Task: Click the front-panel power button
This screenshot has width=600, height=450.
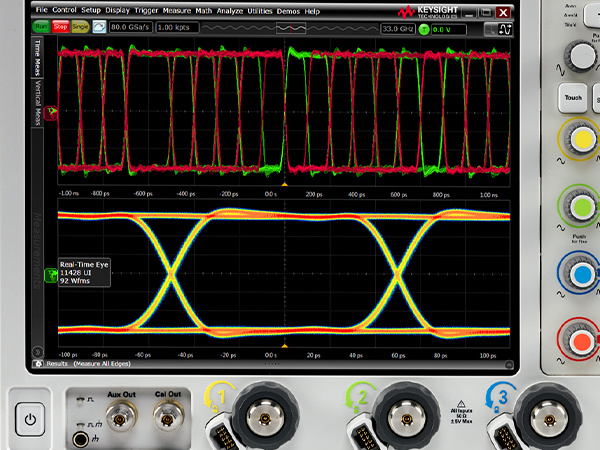Action: click(30, 419)
